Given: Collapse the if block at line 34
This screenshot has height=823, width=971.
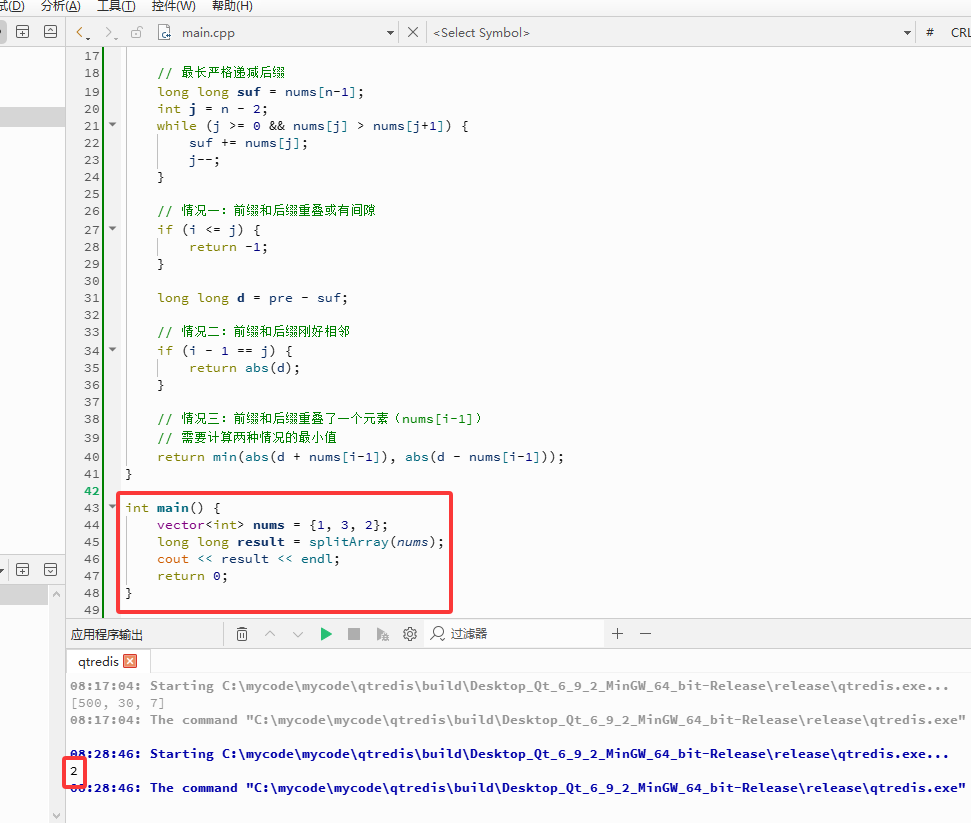Looking at the screenshot, I should point(113,349).
